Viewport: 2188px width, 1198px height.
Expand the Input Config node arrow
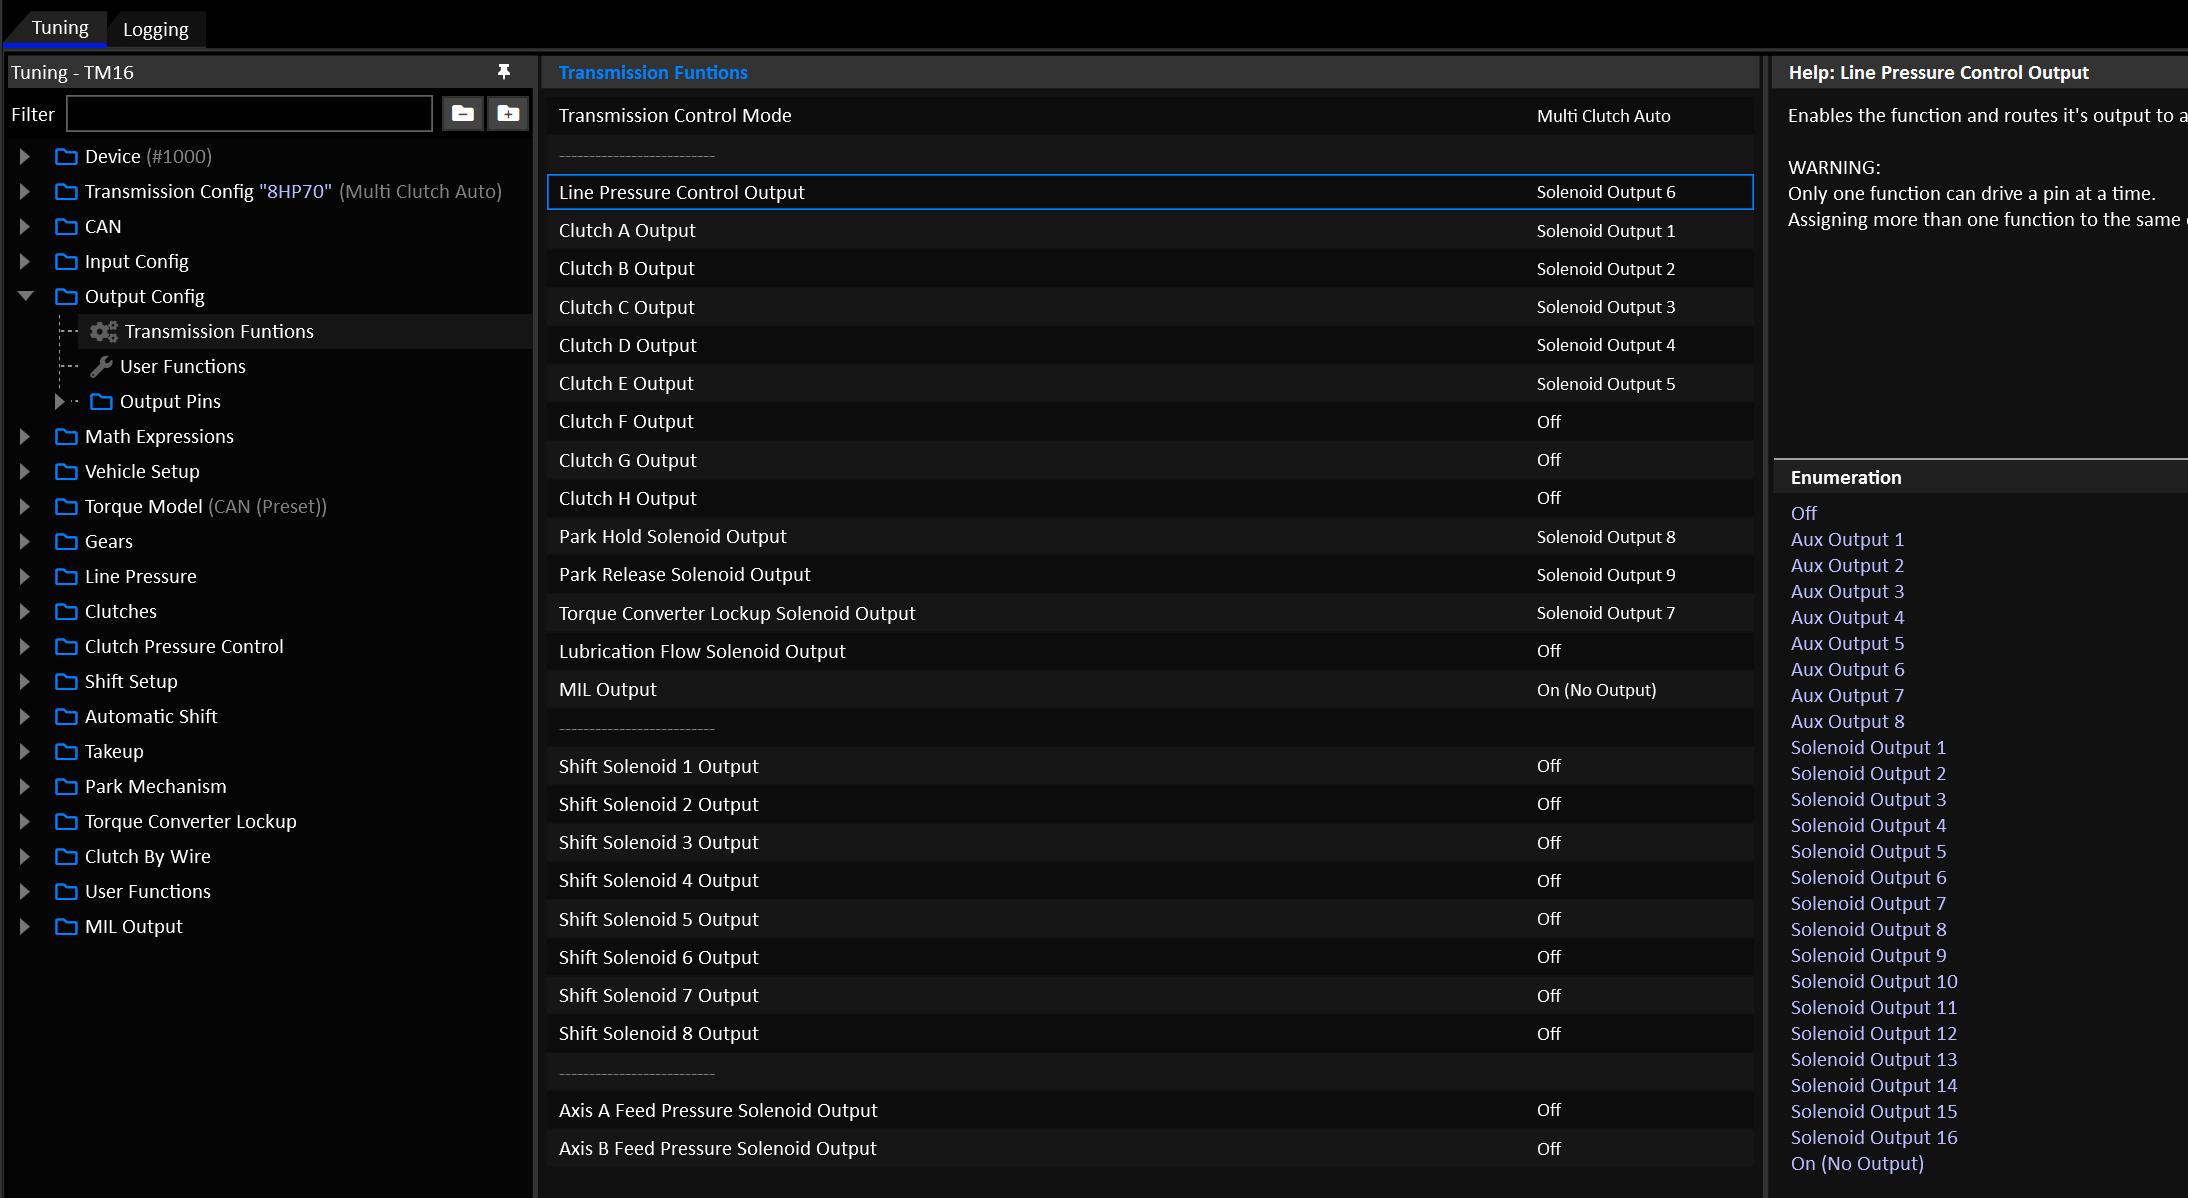pyautogui.click(x=25, y=261)
